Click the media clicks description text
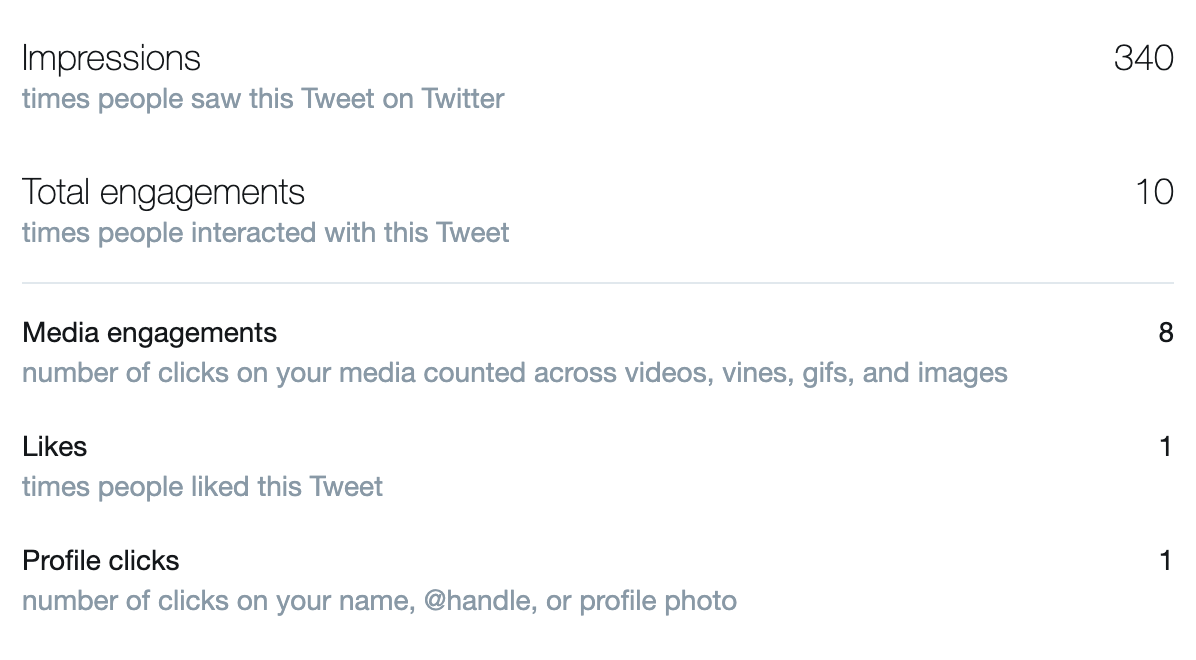This screenshot has height=660, width=1196. (x=514, y=373)
